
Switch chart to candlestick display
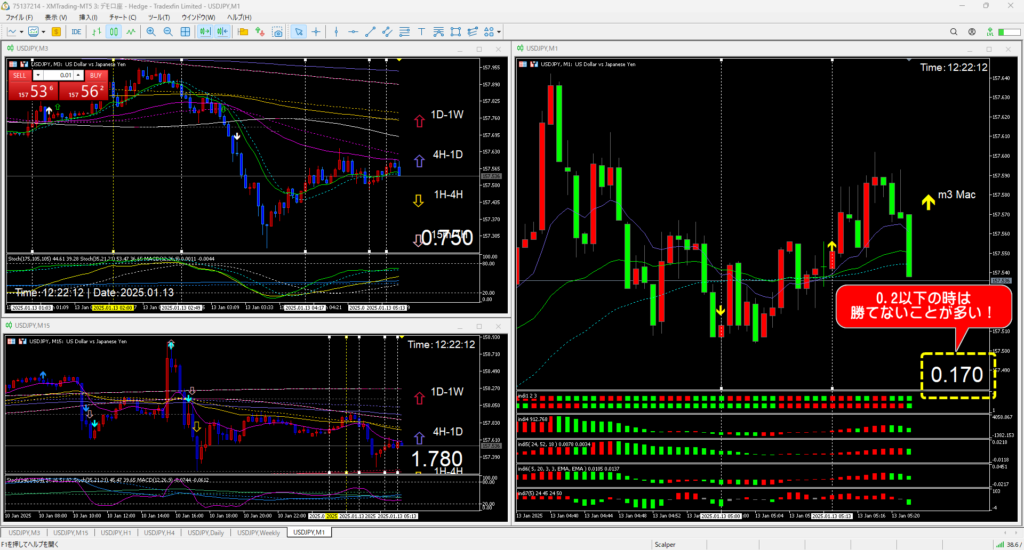pos(114,32)
